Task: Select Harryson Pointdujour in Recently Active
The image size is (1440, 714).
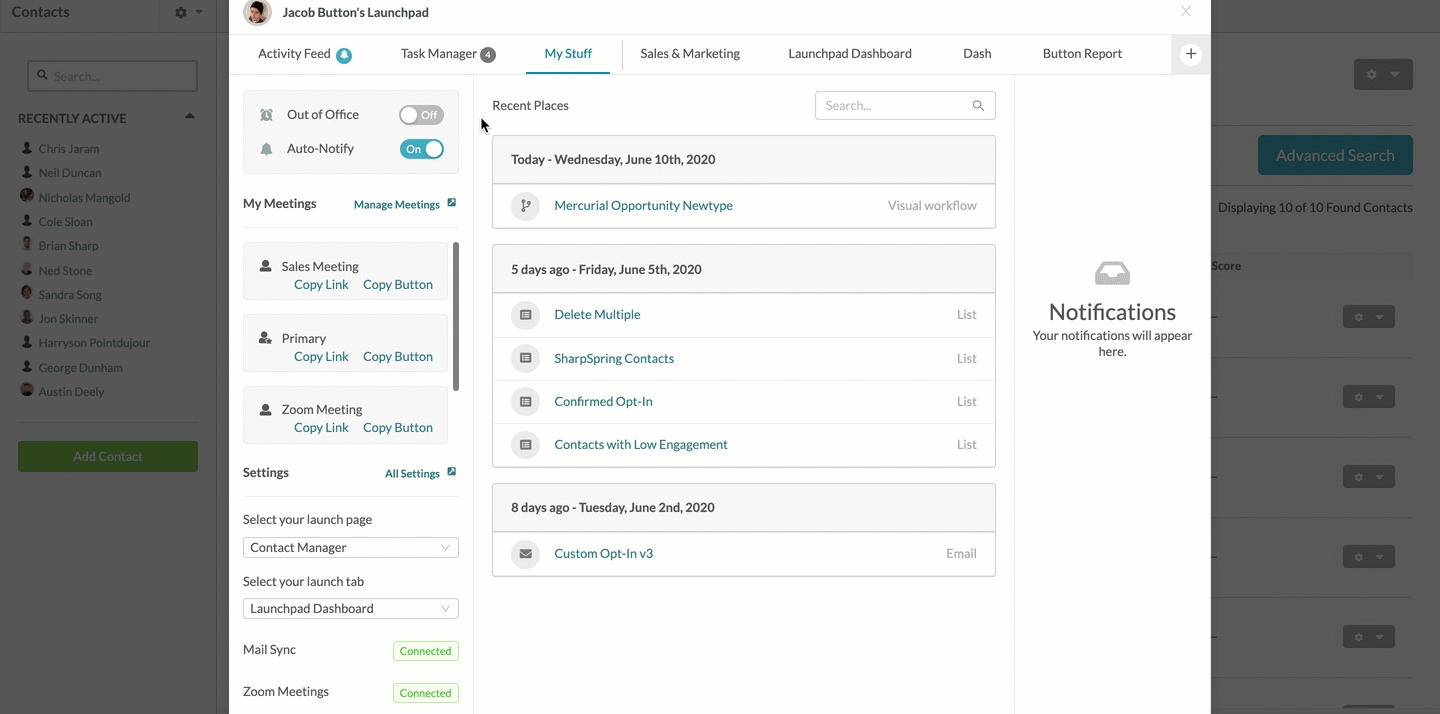Action: (94, 343)
